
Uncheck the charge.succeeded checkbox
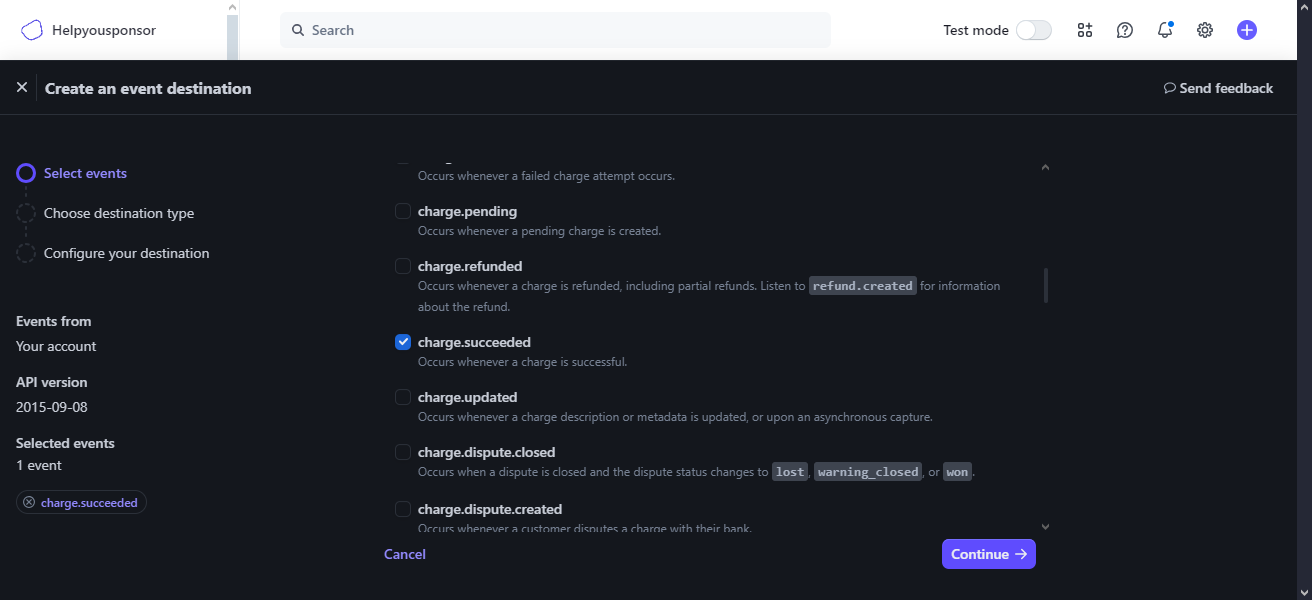403,342
